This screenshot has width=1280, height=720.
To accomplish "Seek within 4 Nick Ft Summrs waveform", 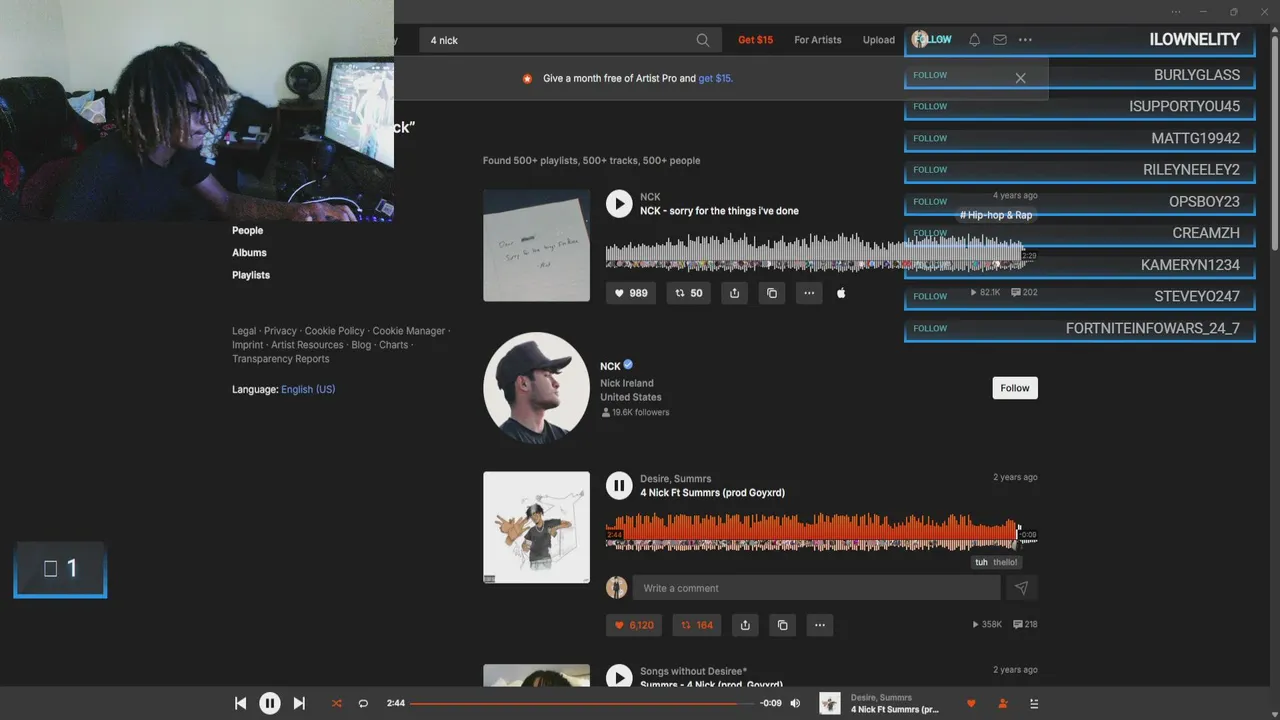I will coord(822,533).
